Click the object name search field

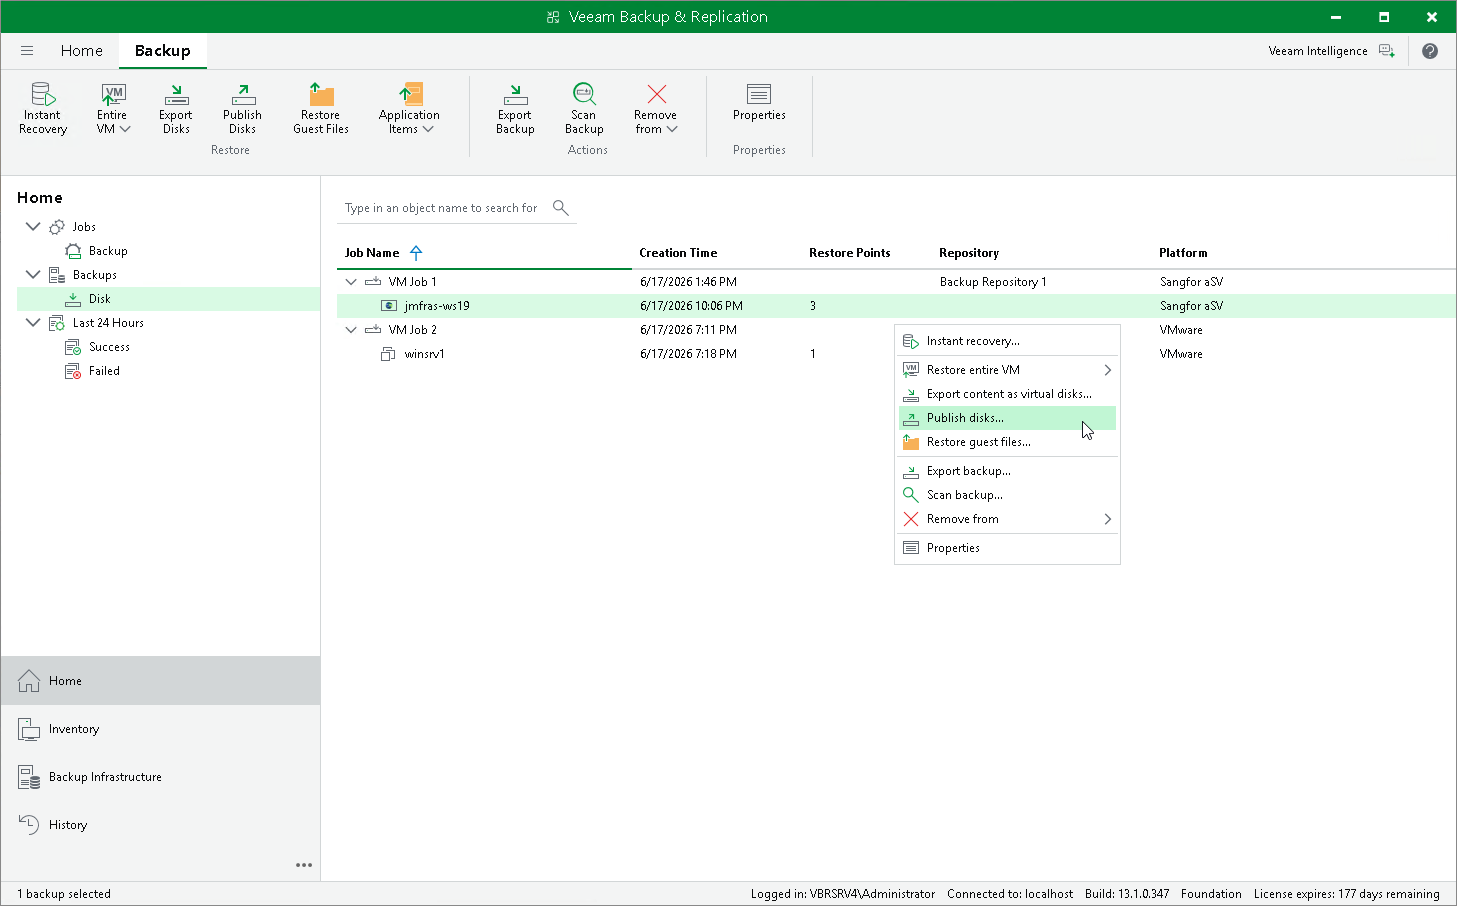(x=445, y=208)
